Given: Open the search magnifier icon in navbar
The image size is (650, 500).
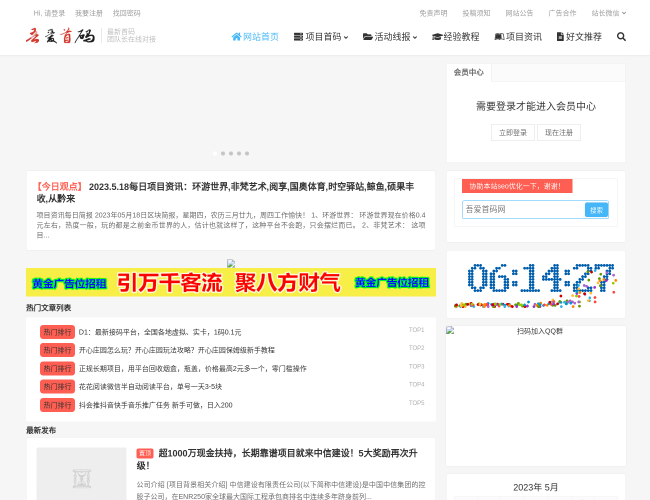Looking at the screenshot, I should coord(621,37).
